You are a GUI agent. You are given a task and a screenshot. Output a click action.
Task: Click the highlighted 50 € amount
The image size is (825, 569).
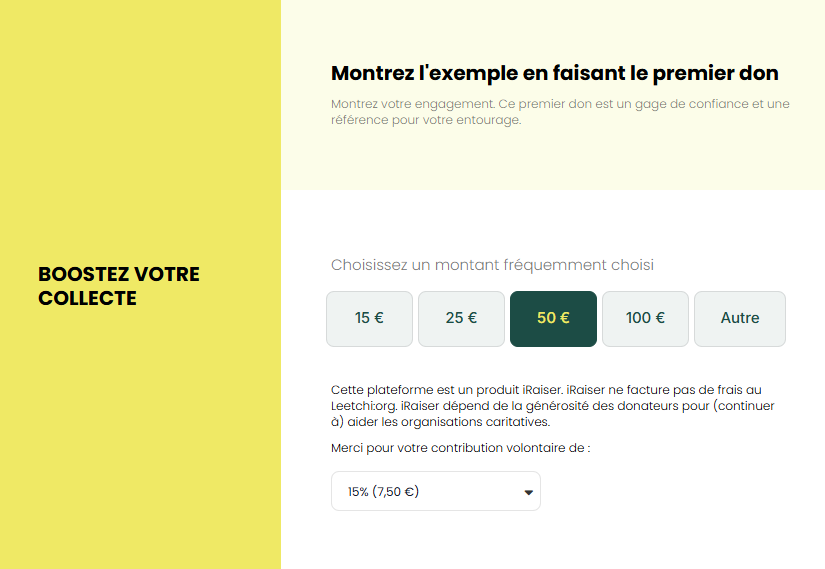point(553,319)
